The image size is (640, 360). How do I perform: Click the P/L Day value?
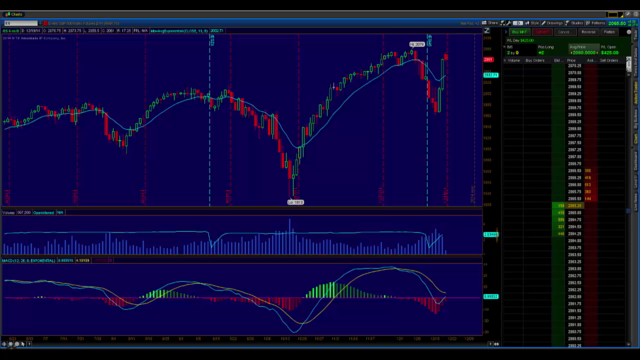click(527, 40)
